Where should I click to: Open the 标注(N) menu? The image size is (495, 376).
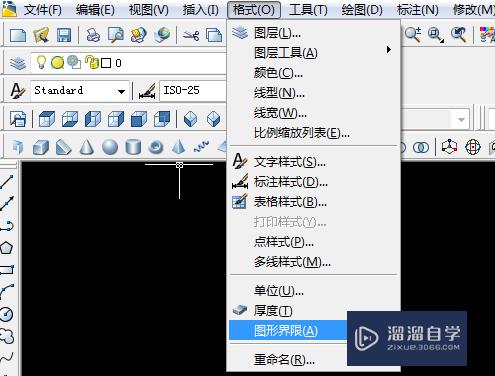(x=417, y=10)
